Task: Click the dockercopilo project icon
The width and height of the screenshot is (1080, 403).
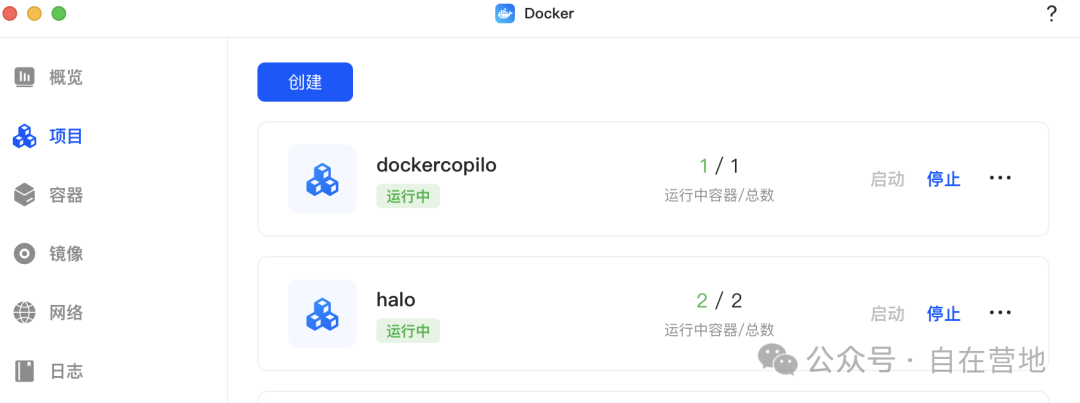Action: 322,179
